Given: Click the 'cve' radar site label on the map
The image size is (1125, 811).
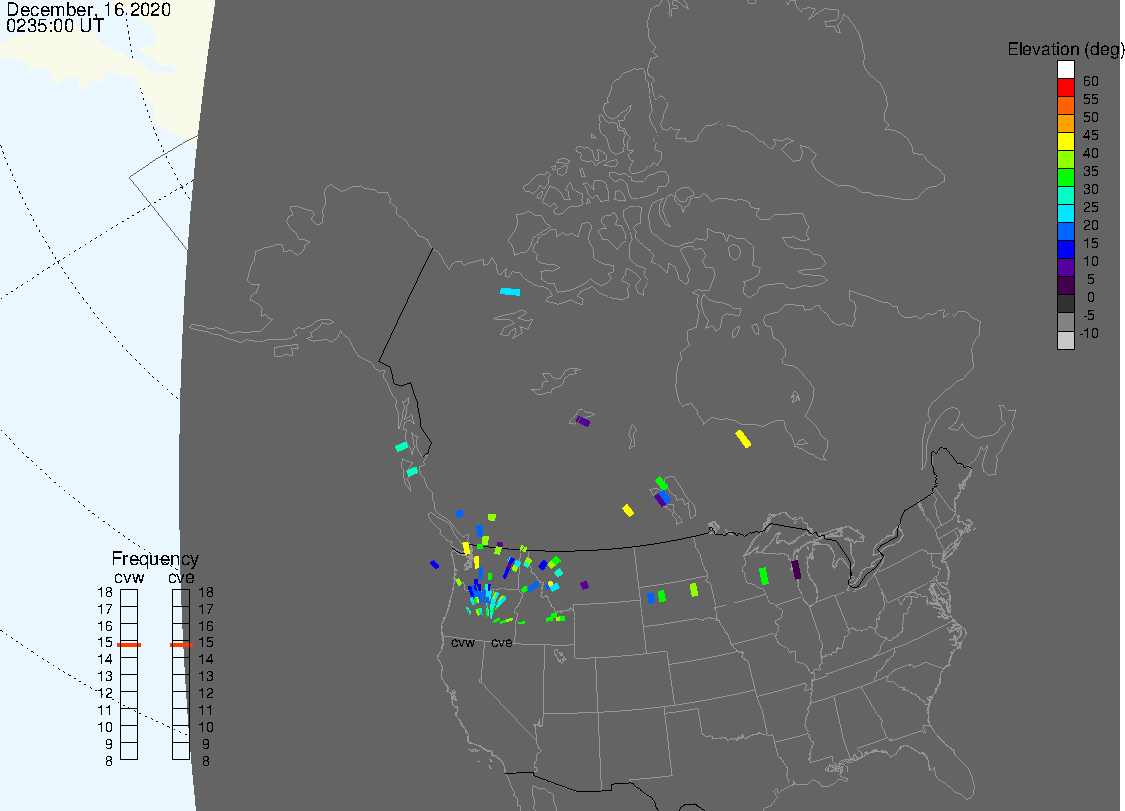Looking at the screenshot, I should [502, 642].
